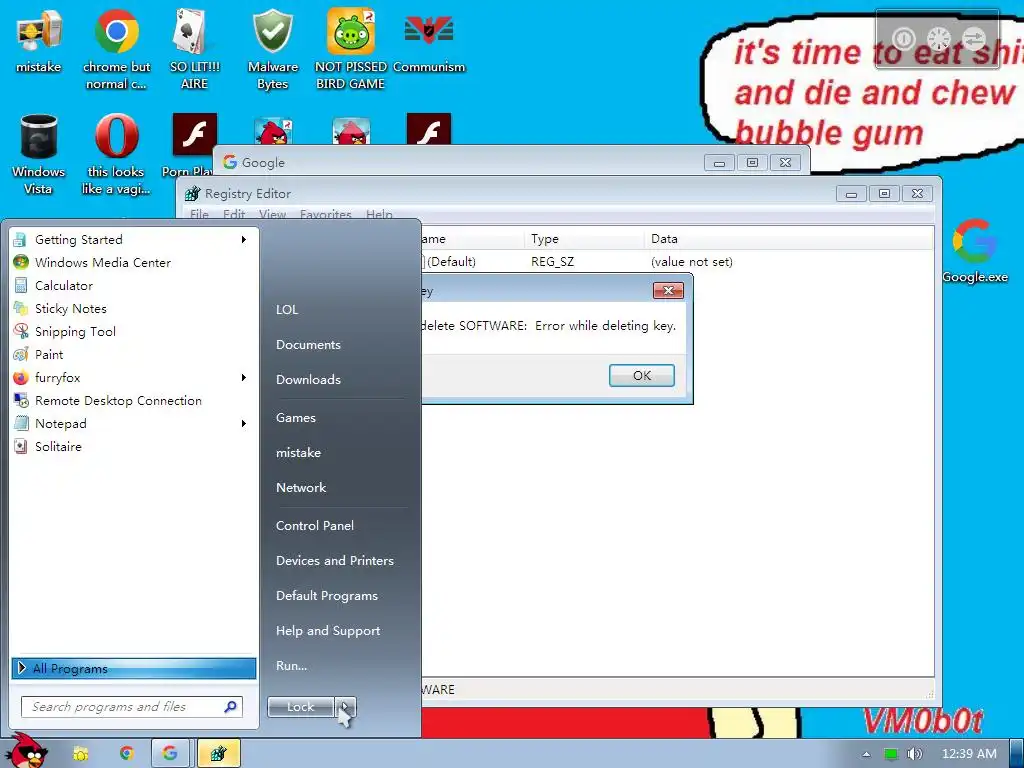Click the Data column header
The image size is (1024, 768).
[789, 239]
